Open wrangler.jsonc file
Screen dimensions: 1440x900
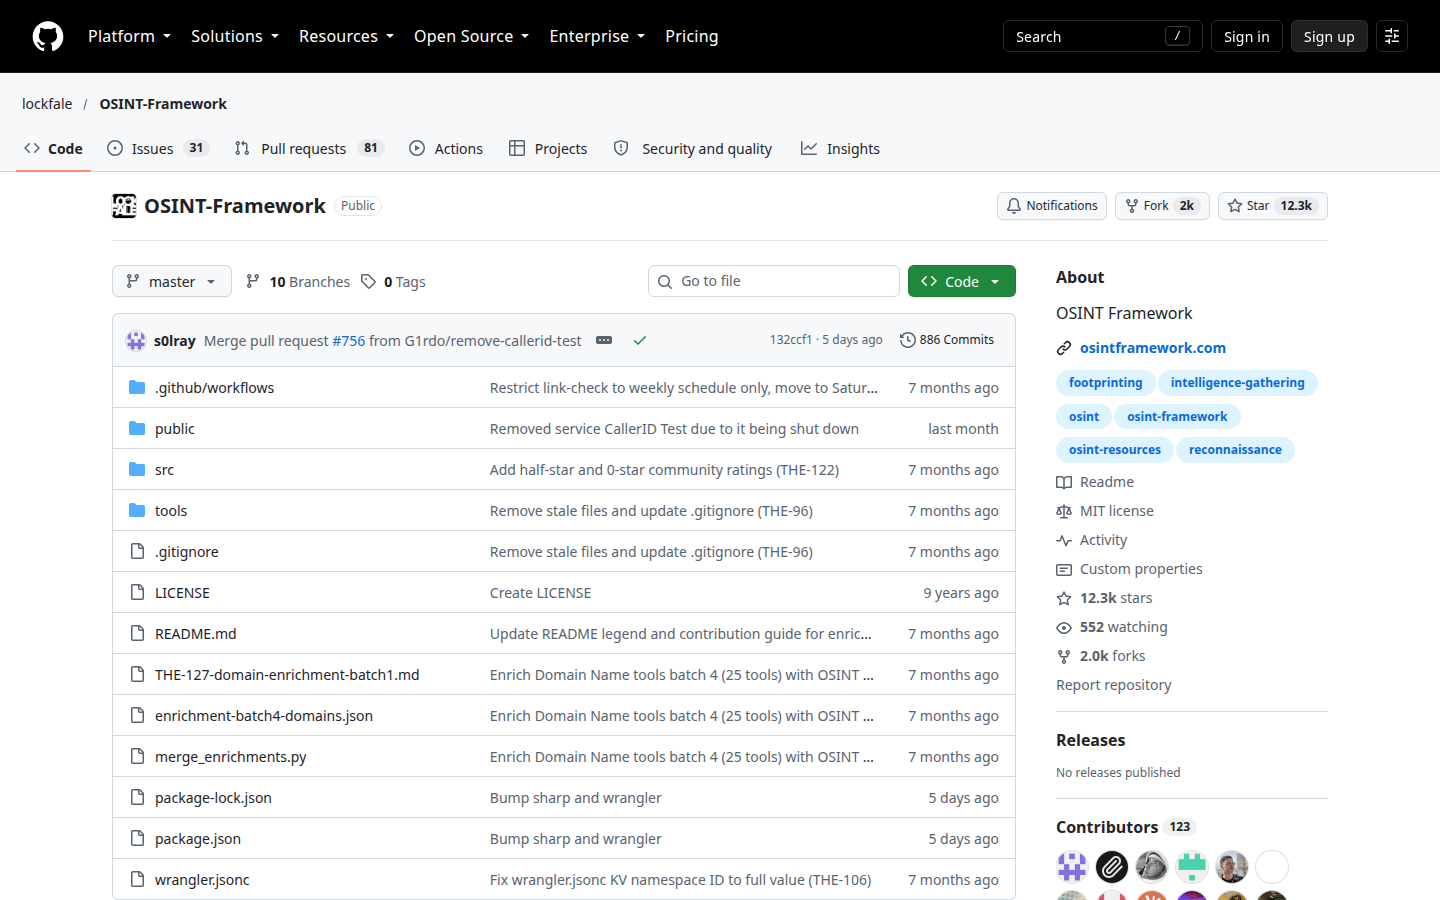pos(202,880)
